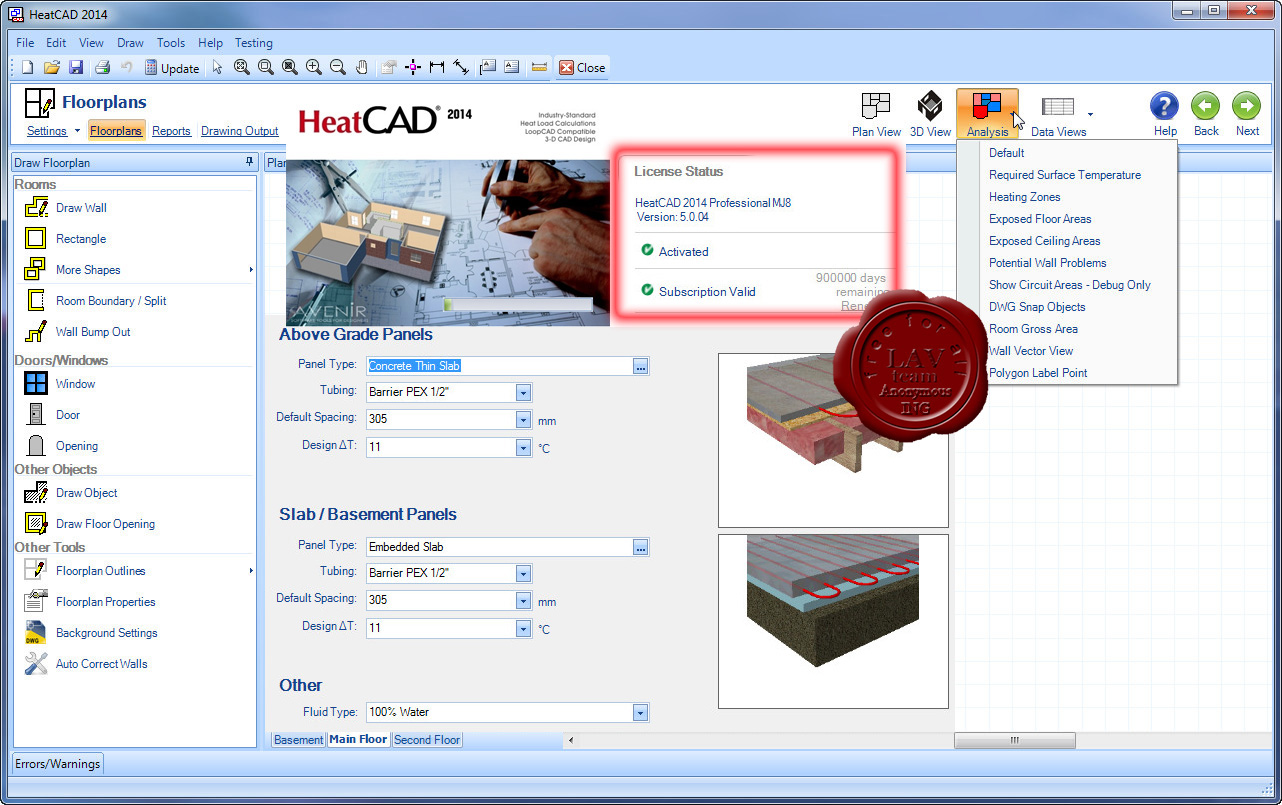1282x805 pixels.
Task: Pick the Wall Bump Out tool
Action: [x=93, y=332]
